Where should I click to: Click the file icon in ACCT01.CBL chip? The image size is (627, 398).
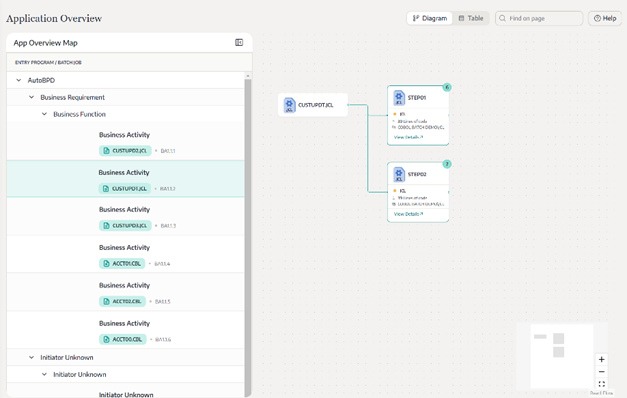click(106, 264)
